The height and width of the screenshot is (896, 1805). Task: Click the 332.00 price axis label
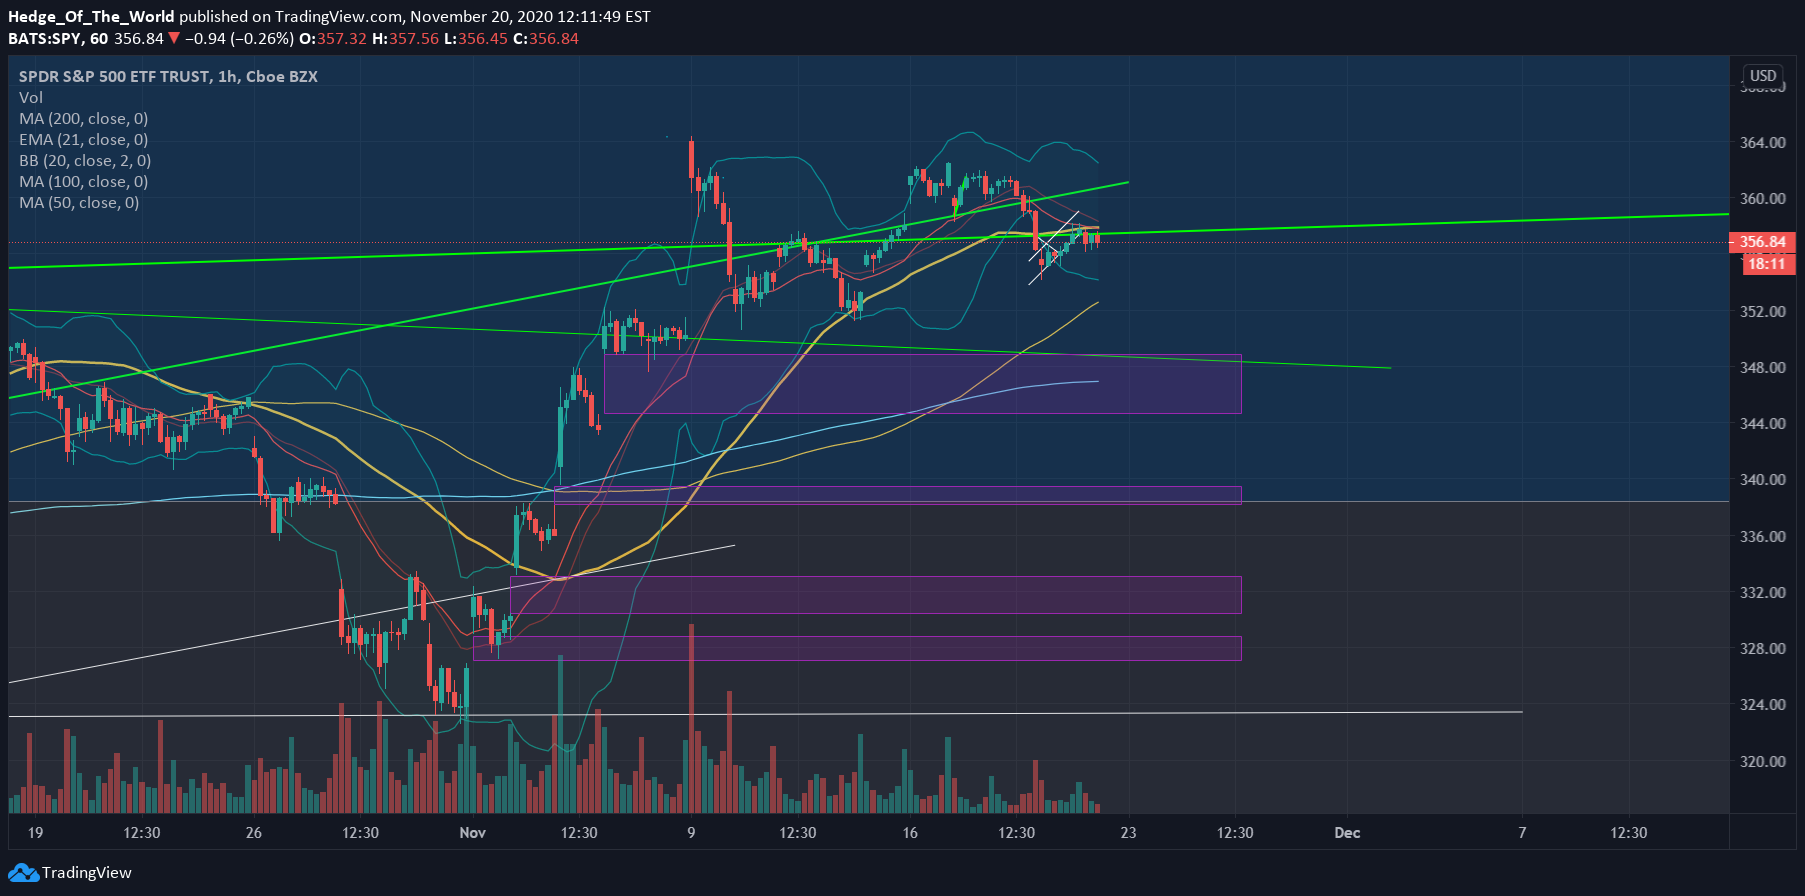point(1763,592)
